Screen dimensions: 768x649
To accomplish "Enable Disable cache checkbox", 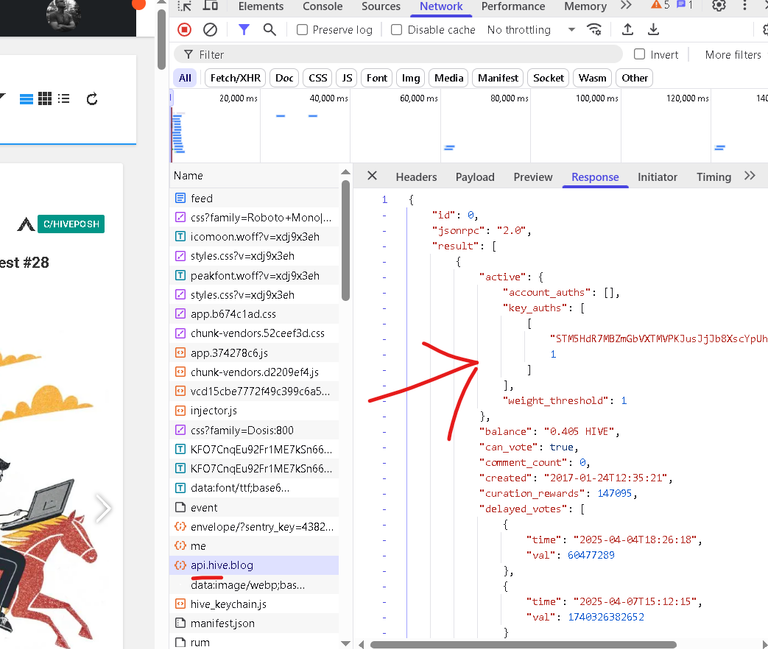I will pyautogui.click(x=396, y=30).
